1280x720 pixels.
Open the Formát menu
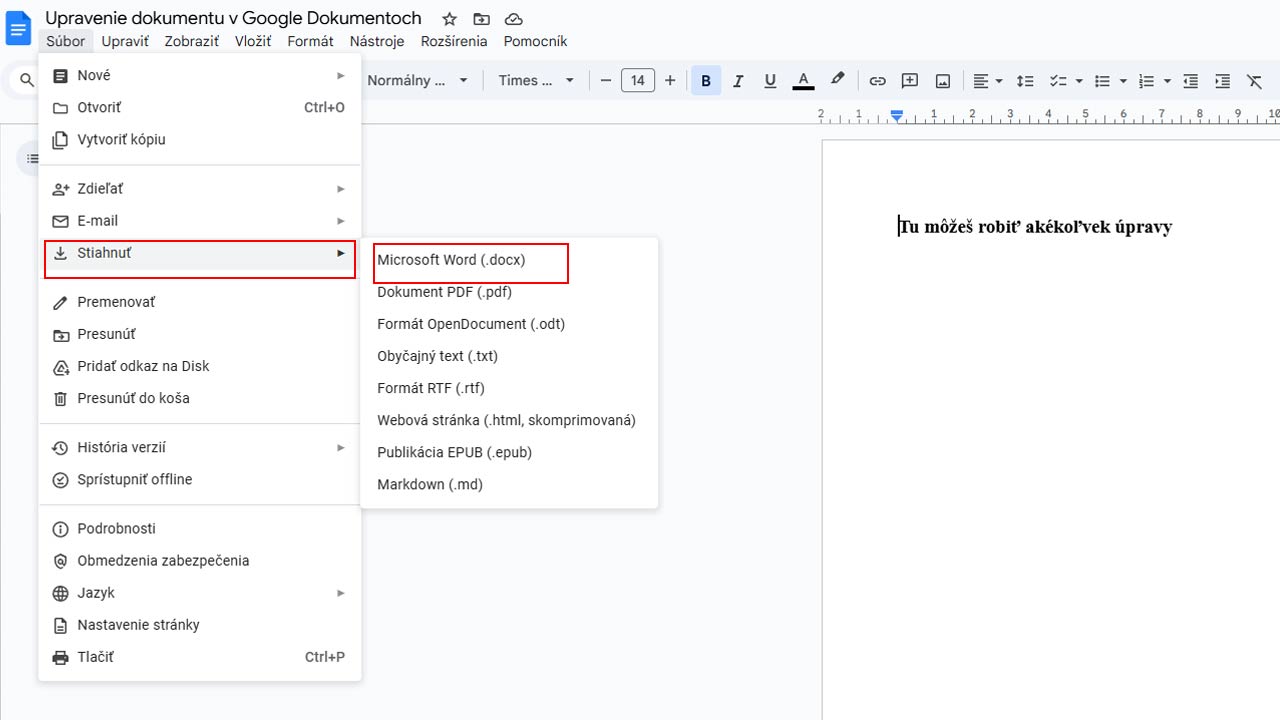pyautogui.click(x=310, y=41)
